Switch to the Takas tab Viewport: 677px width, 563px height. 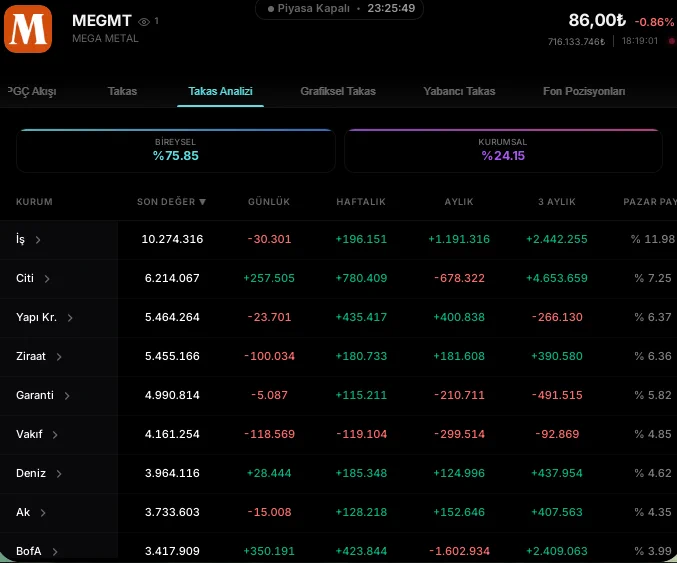point(122,91)
